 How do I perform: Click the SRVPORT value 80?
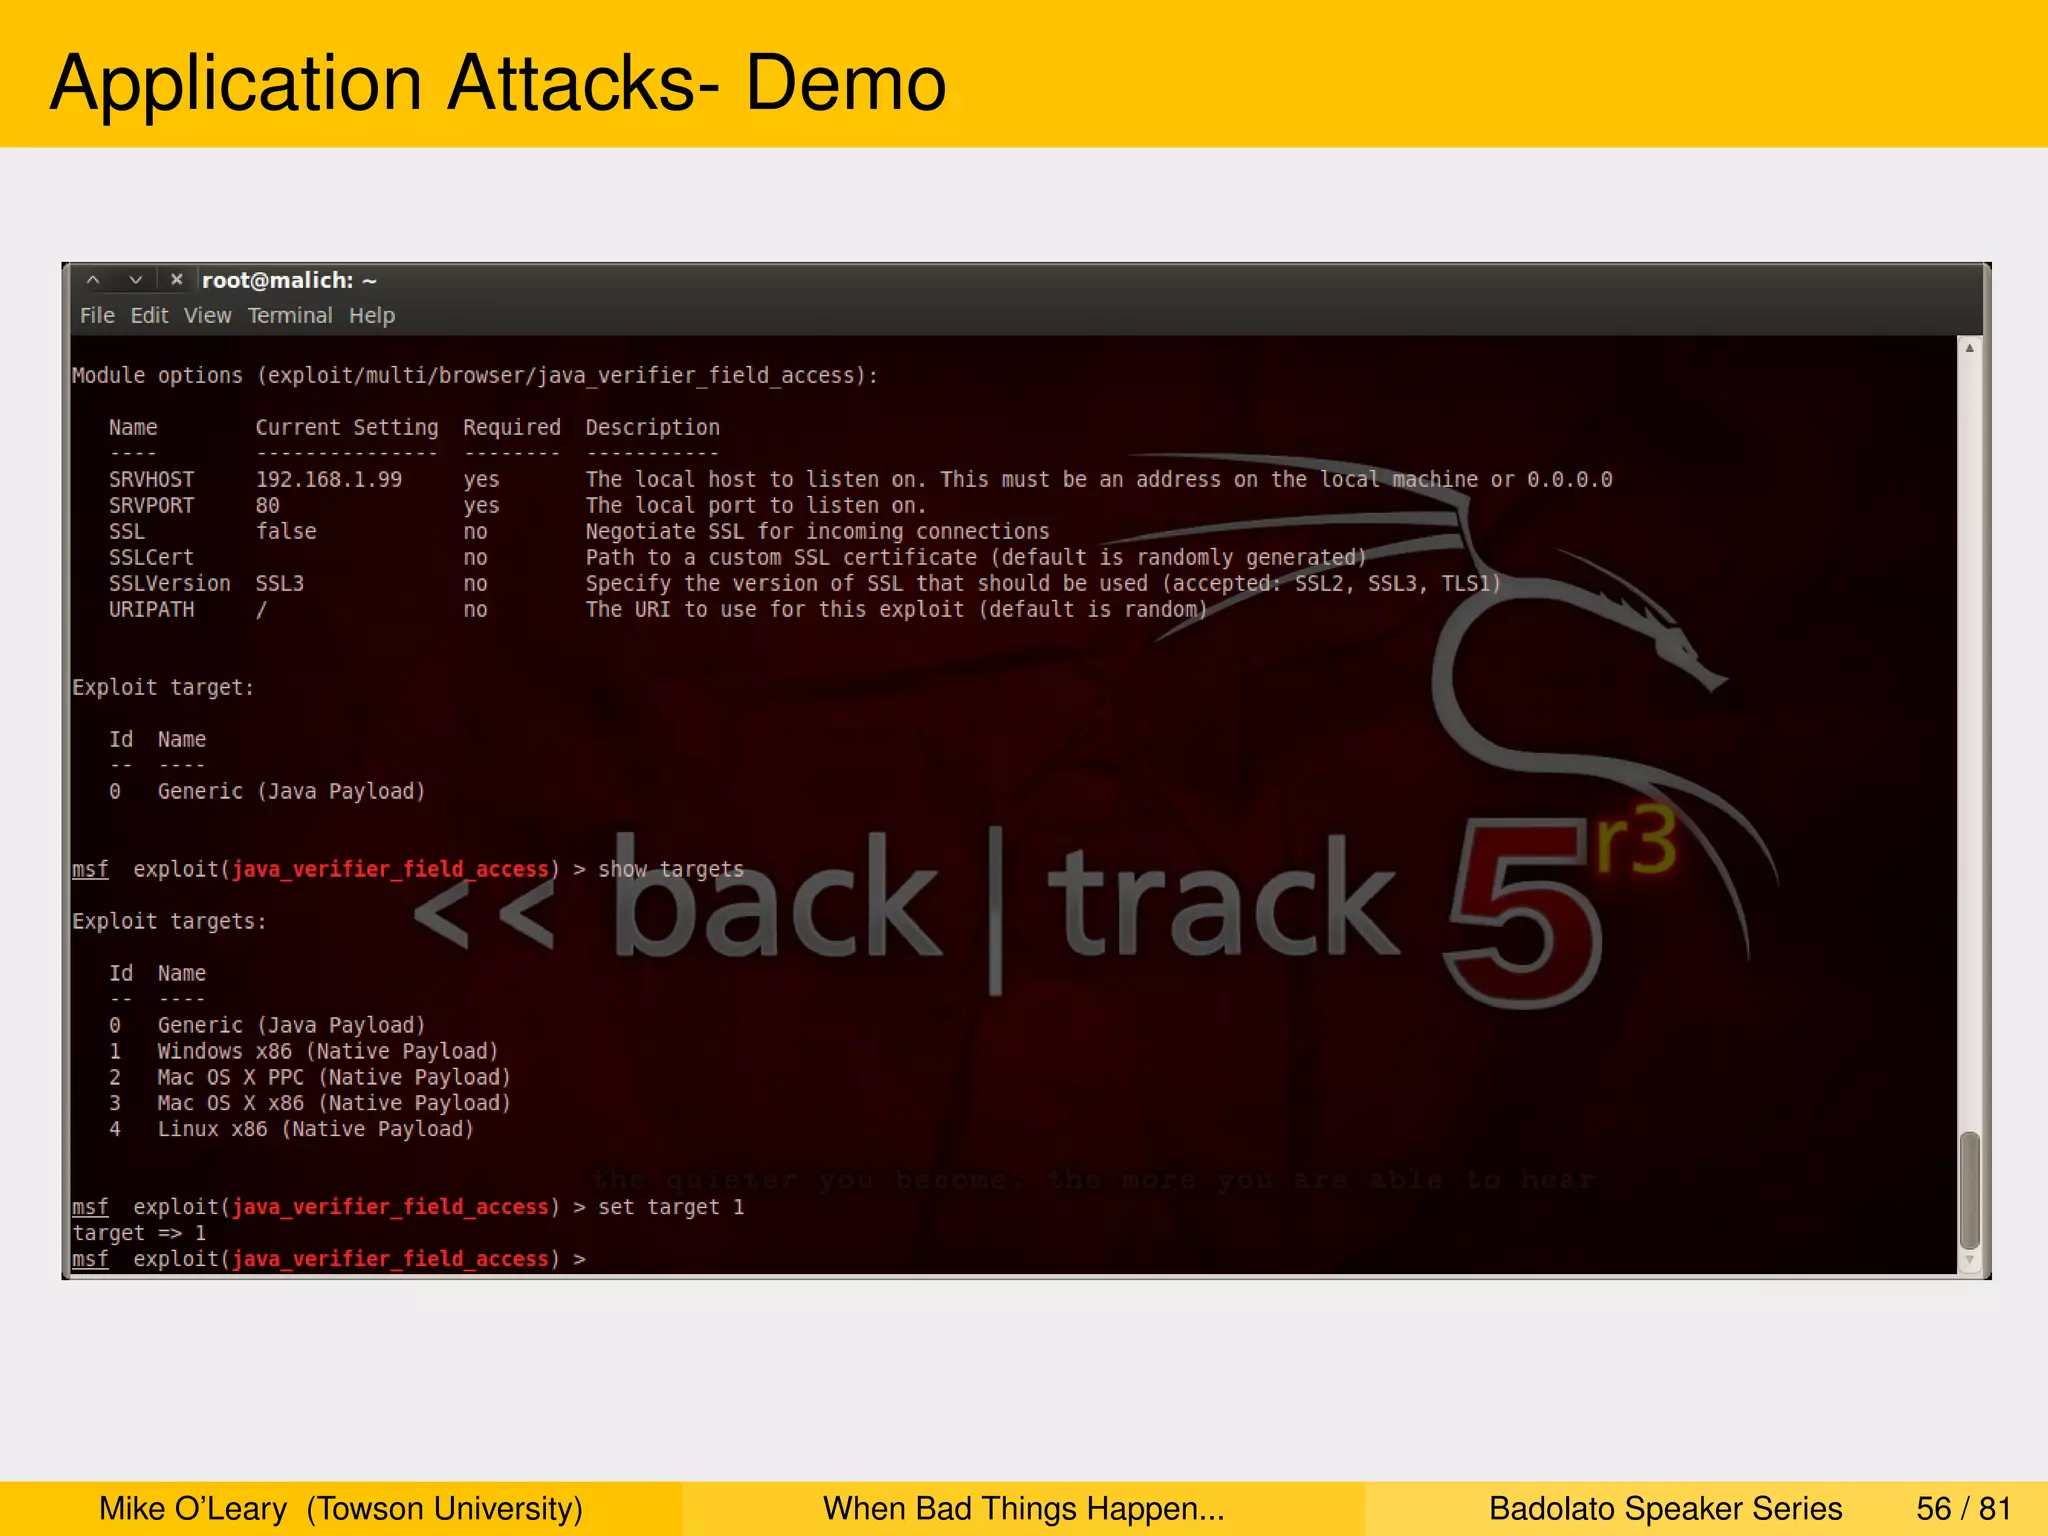267,506
